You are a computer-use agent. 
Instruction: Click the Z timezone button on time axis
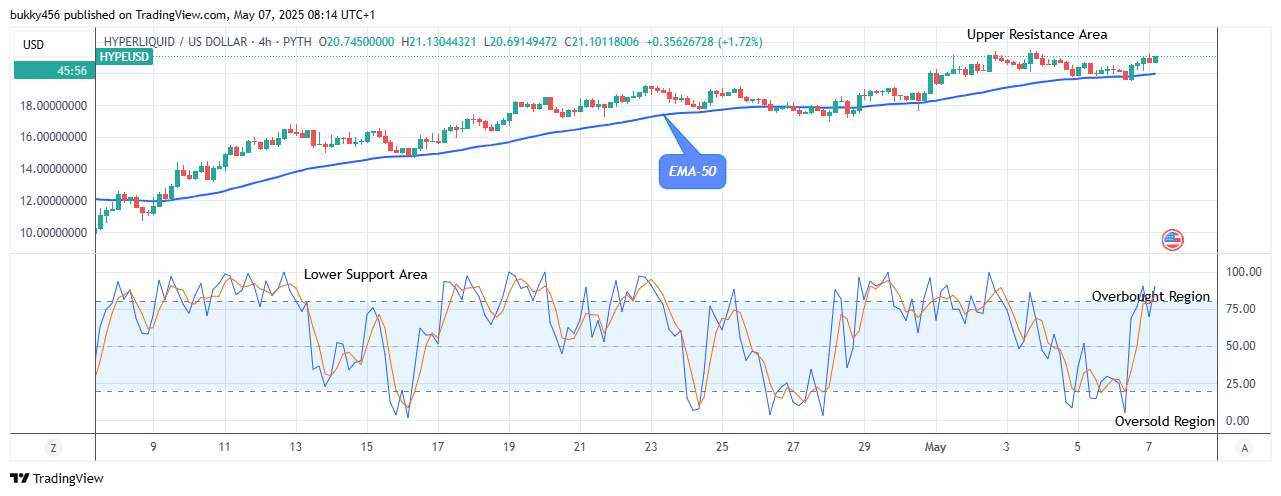click(x=53, y=448)
